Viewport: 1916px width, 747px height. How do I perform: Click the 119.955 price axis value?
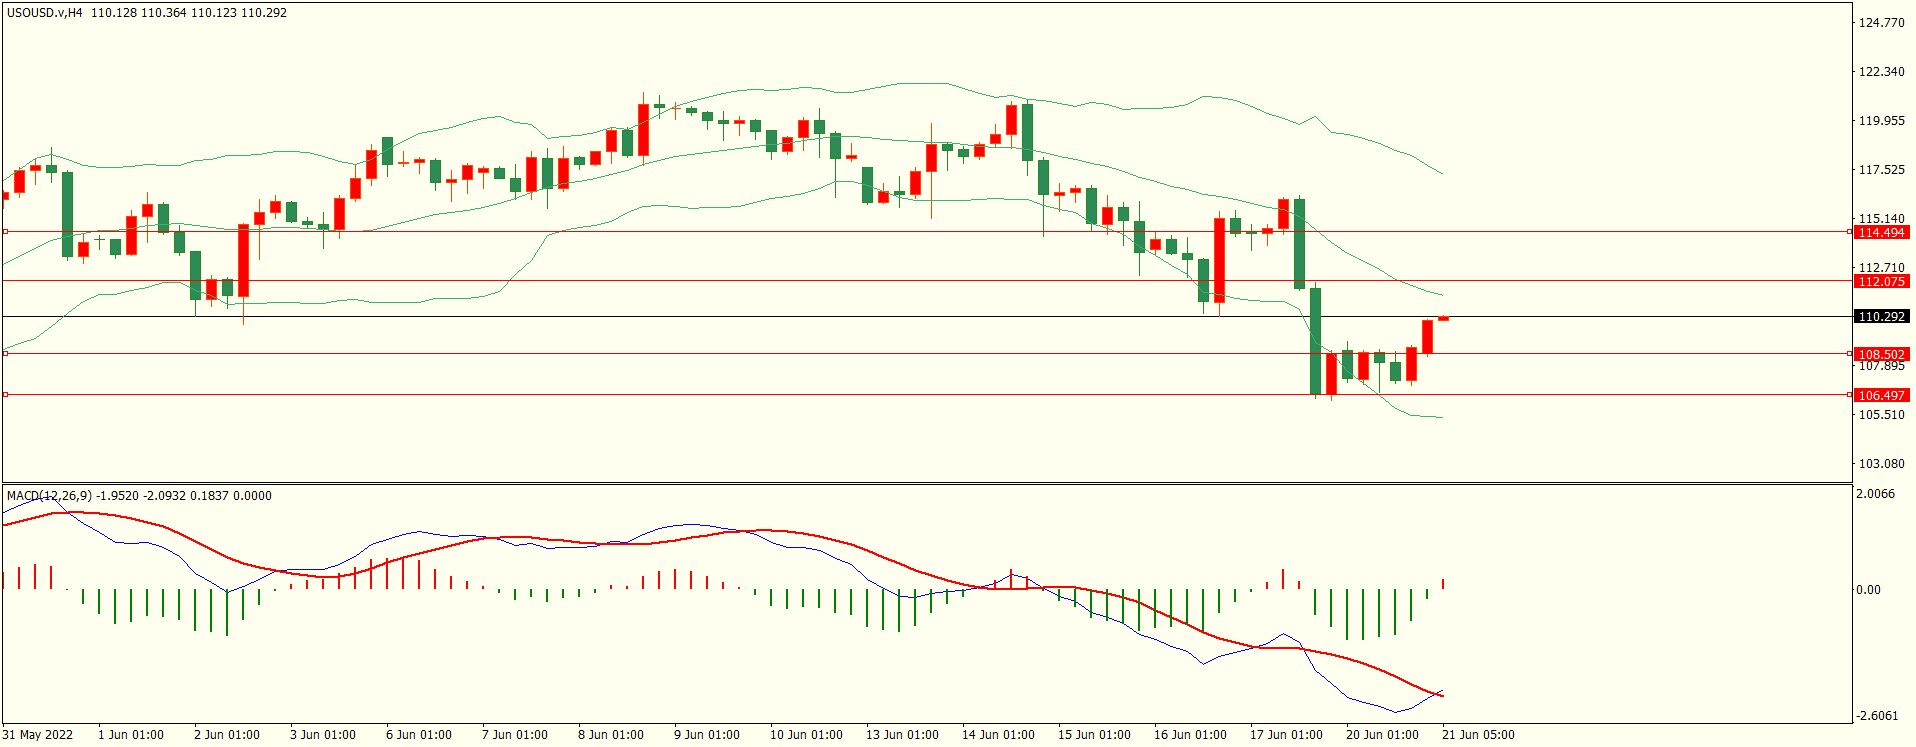click(1881, 120)
